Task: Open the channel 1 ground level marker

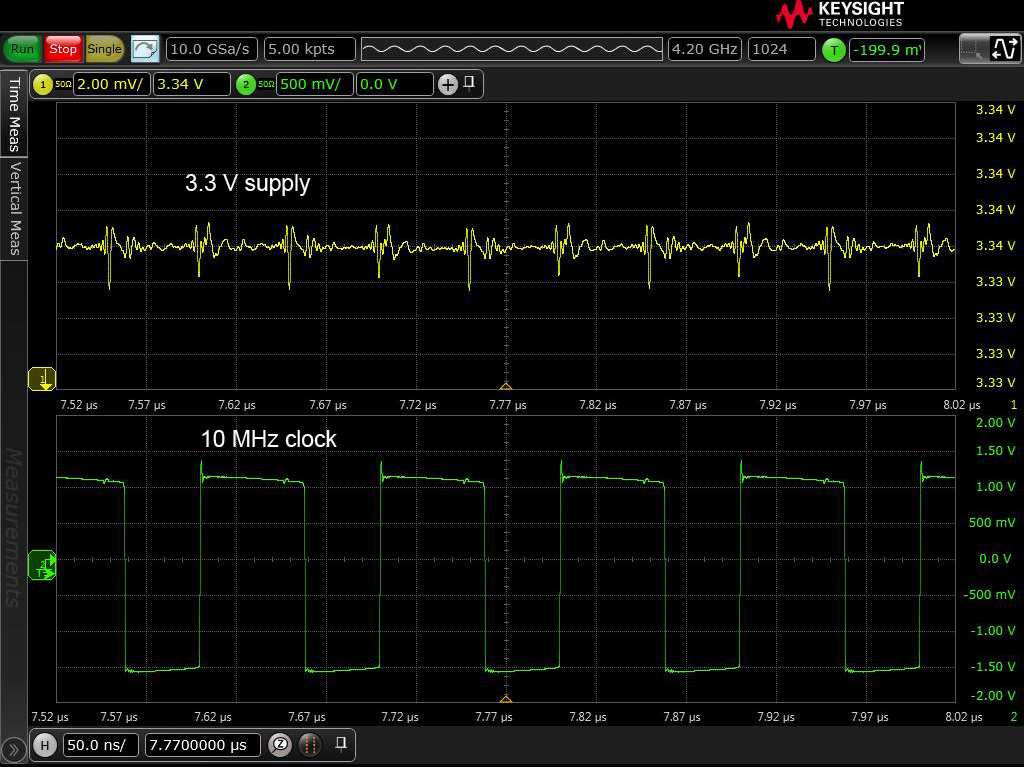Action: pyautogui.click(x=42, y=379)
